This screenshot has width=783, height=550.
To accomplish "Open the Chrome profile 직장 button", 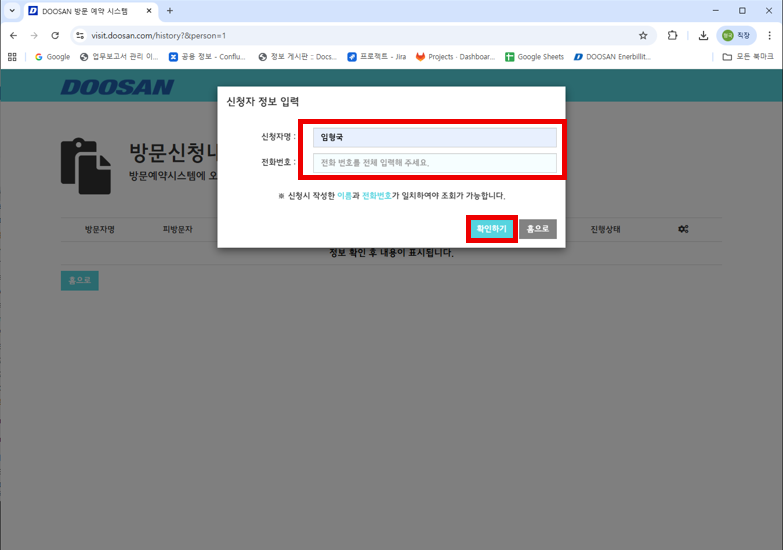I will pyautogui.click(x=736, y=35).
